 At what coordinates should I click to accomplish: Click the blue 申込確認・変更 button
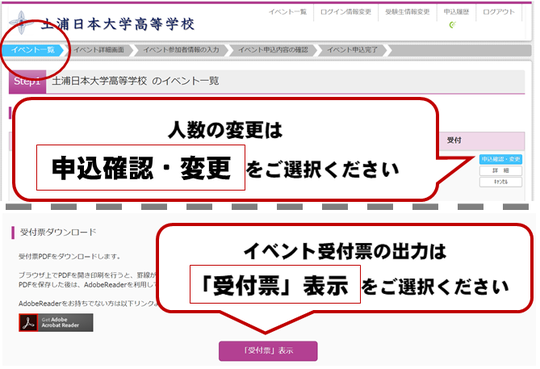[x=501, y=159]
